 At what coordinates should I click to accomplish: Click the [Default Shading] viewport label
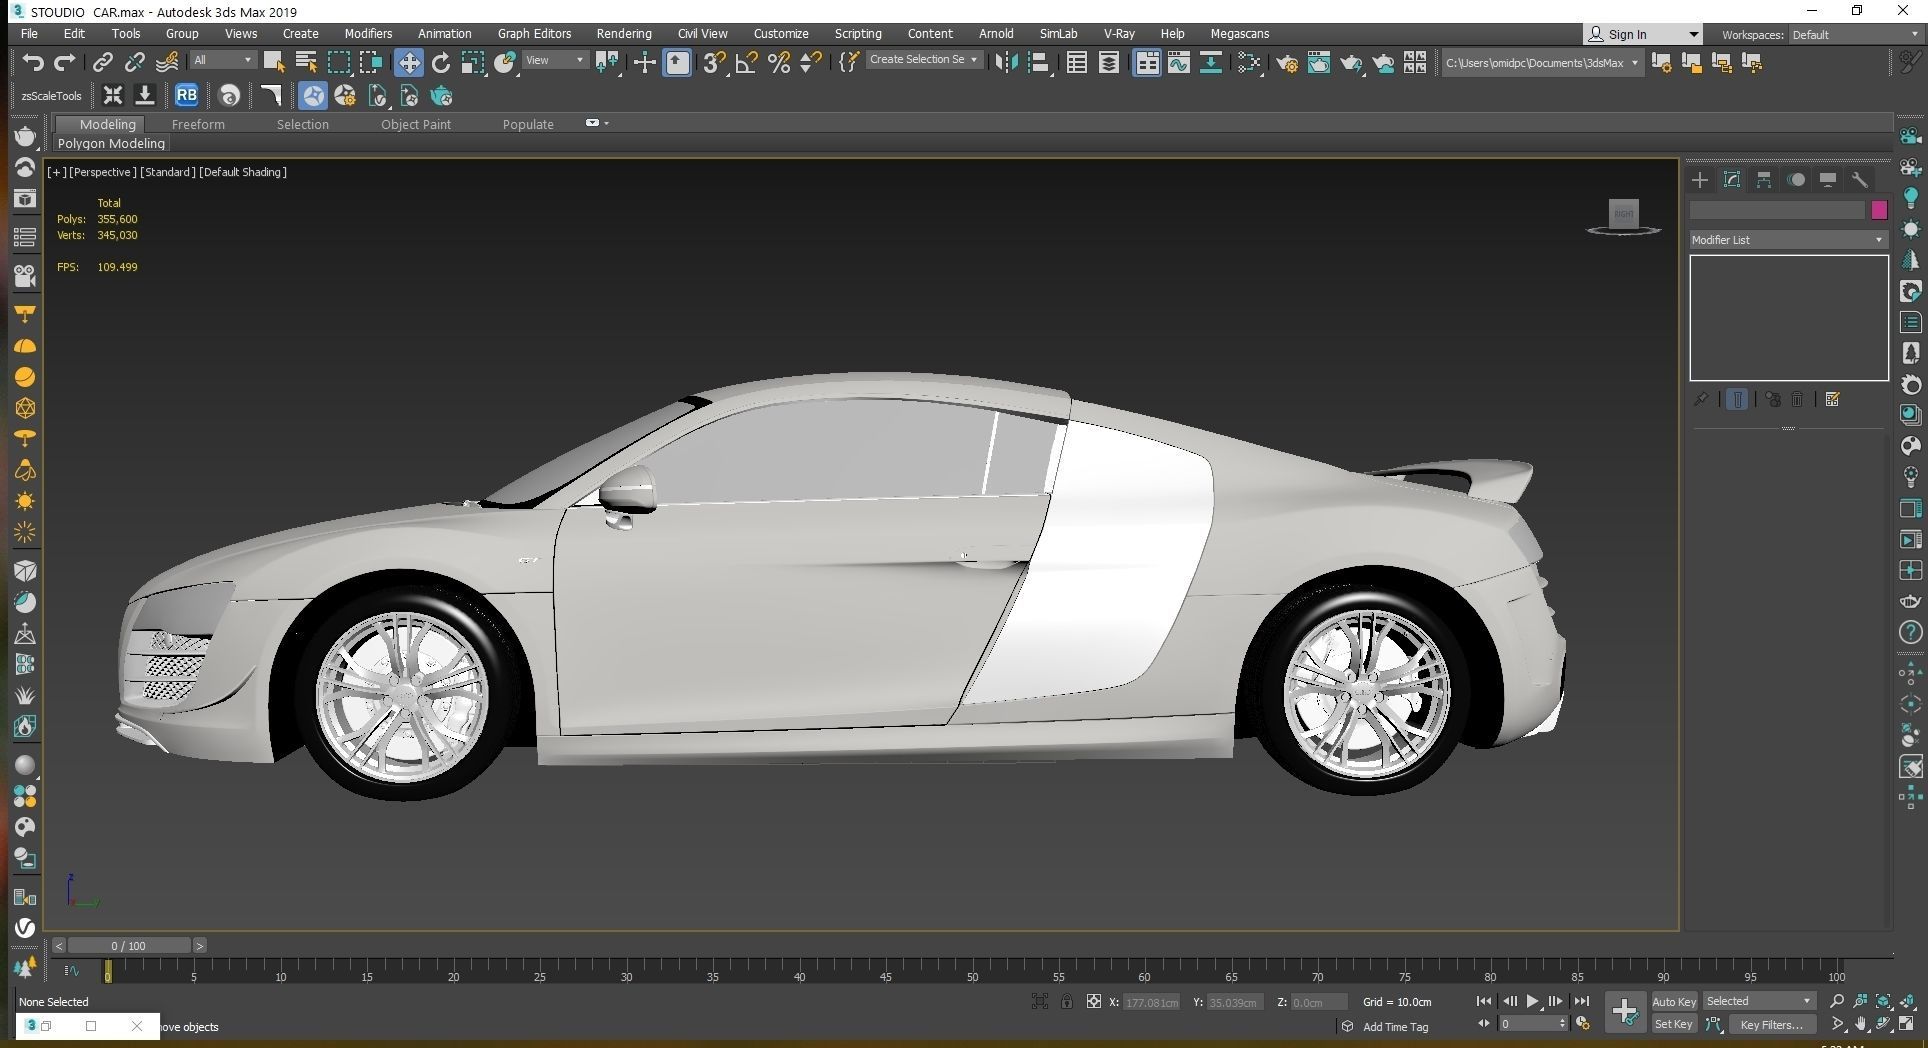pyautogui.click(x=243, y=172)
